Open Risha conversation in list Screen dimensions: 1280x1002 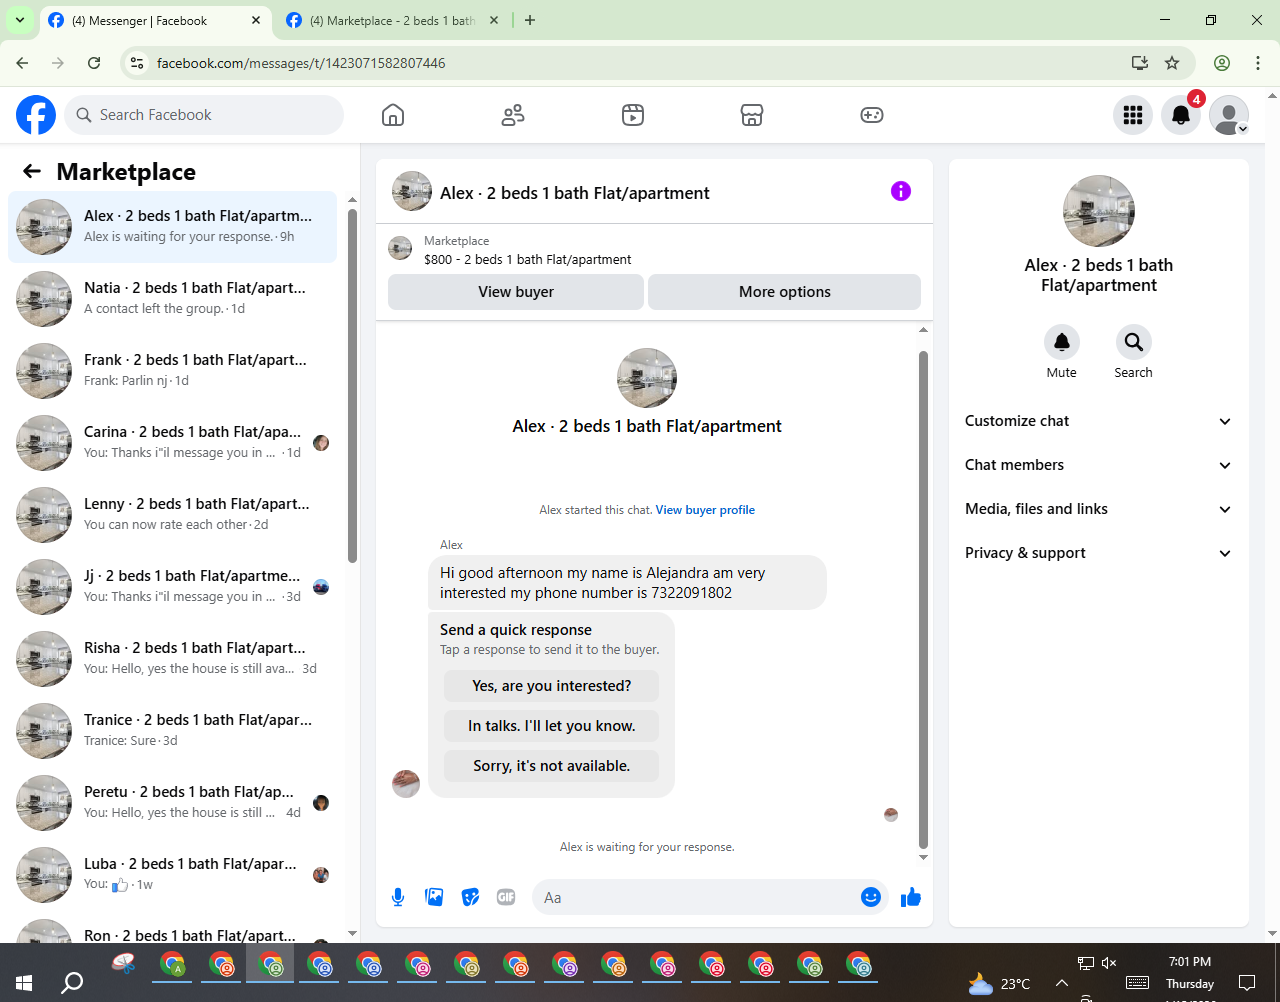[172, 658]
